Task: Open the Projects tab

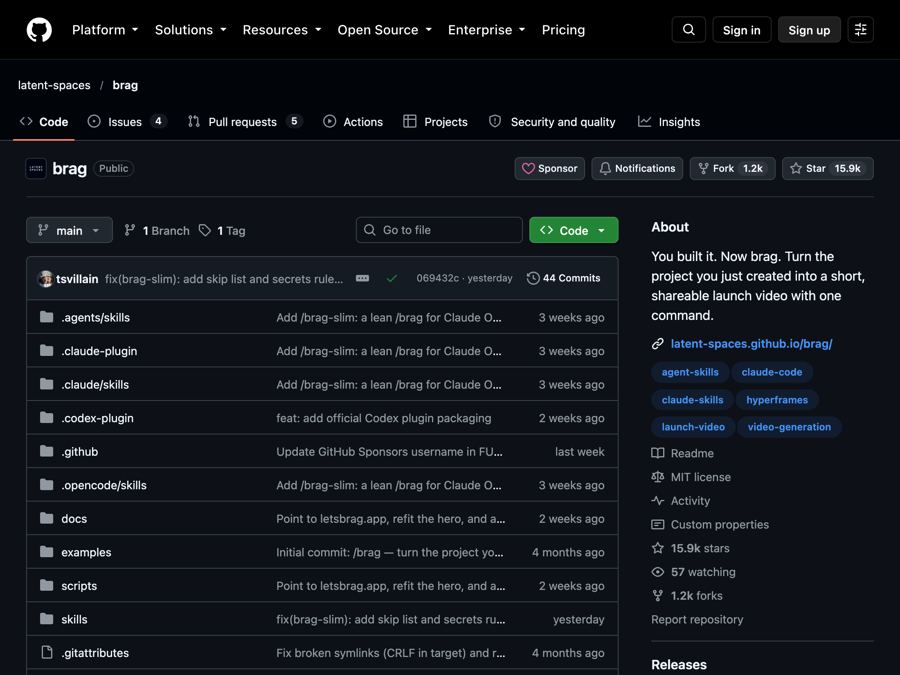Action: coord(436,122)
